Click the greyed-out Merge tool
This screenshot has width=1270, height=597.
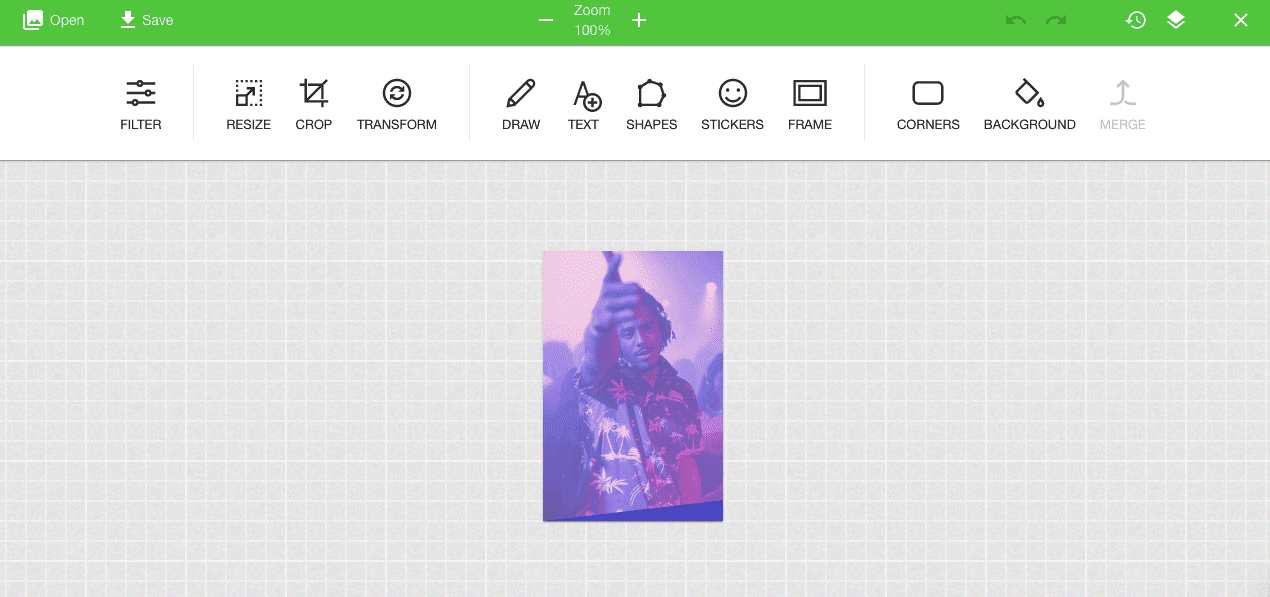point(1123,104)
